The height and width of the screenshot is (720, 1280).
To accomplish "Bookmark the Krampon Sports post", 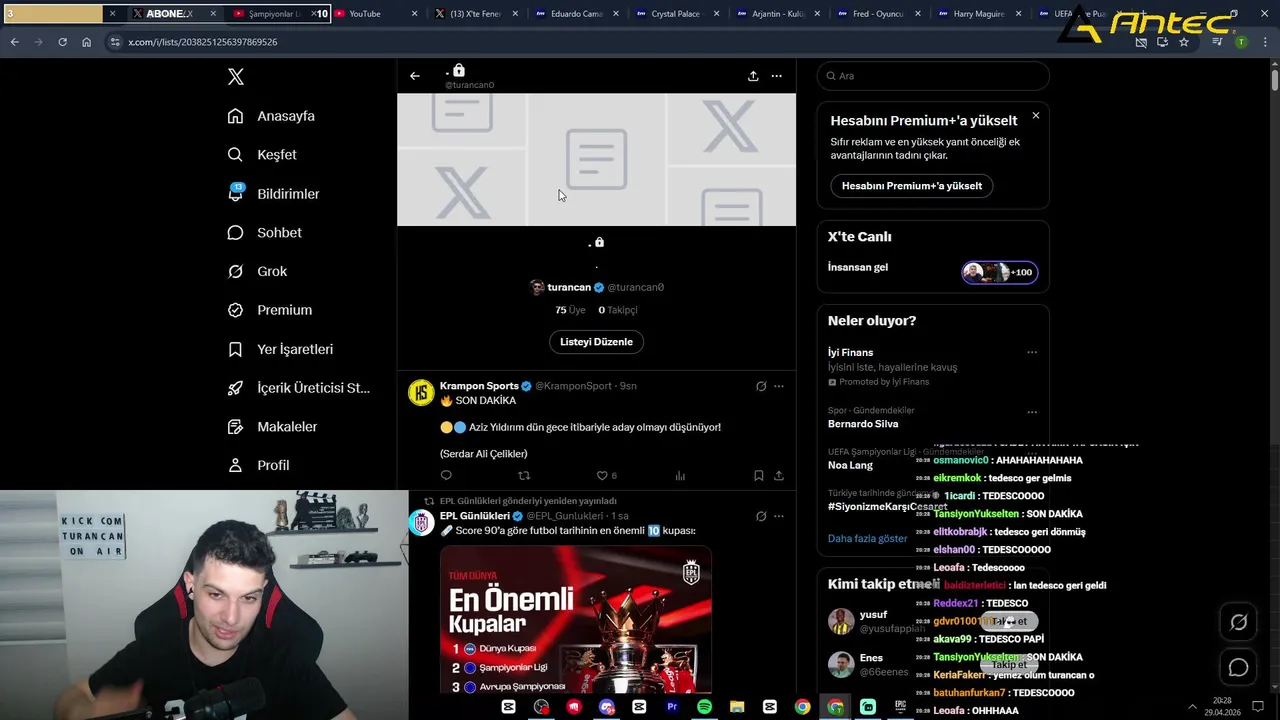I will point(758,476).
